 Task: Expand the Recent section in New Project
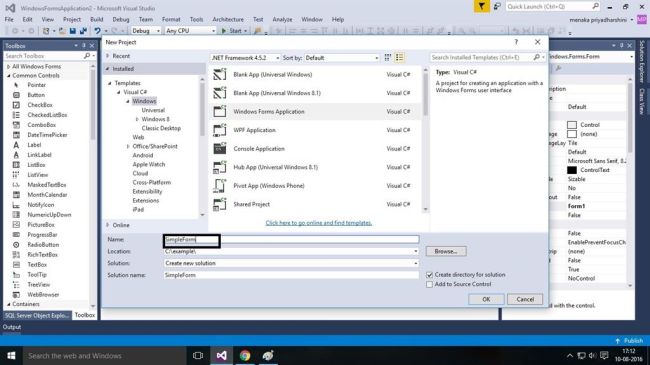point(108,56)
